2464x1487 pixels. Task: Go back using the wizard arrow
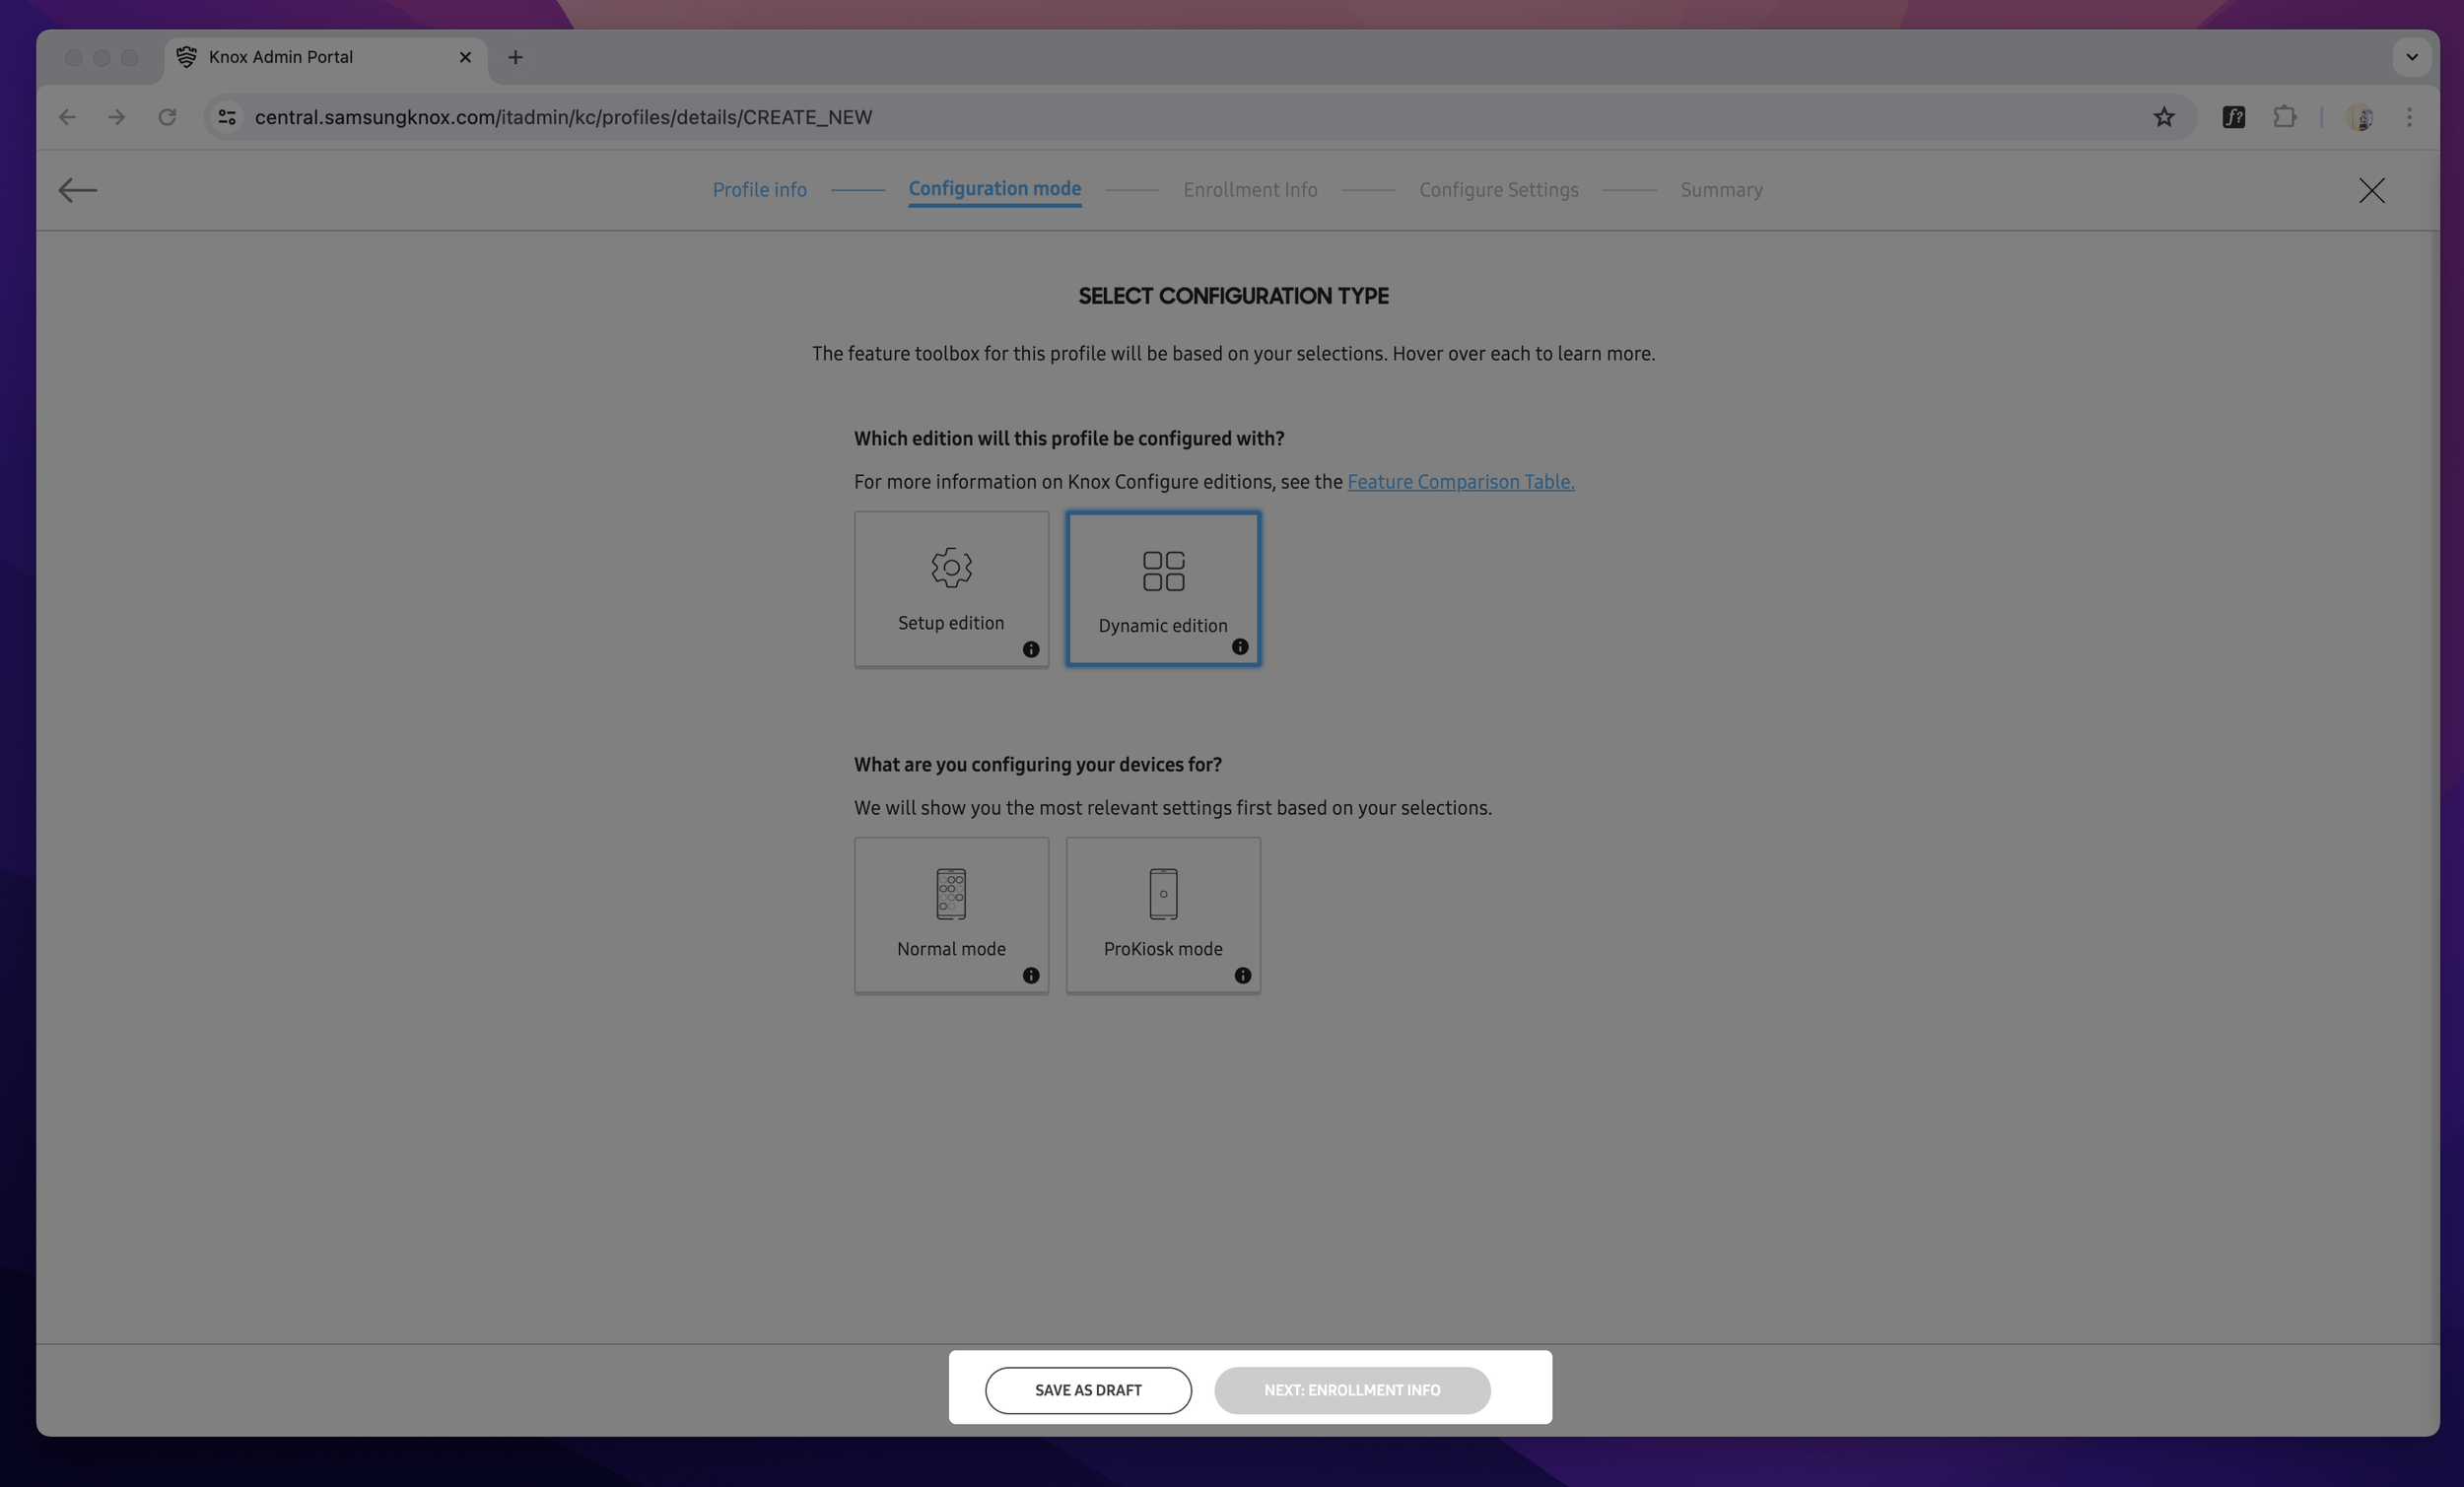77,190
